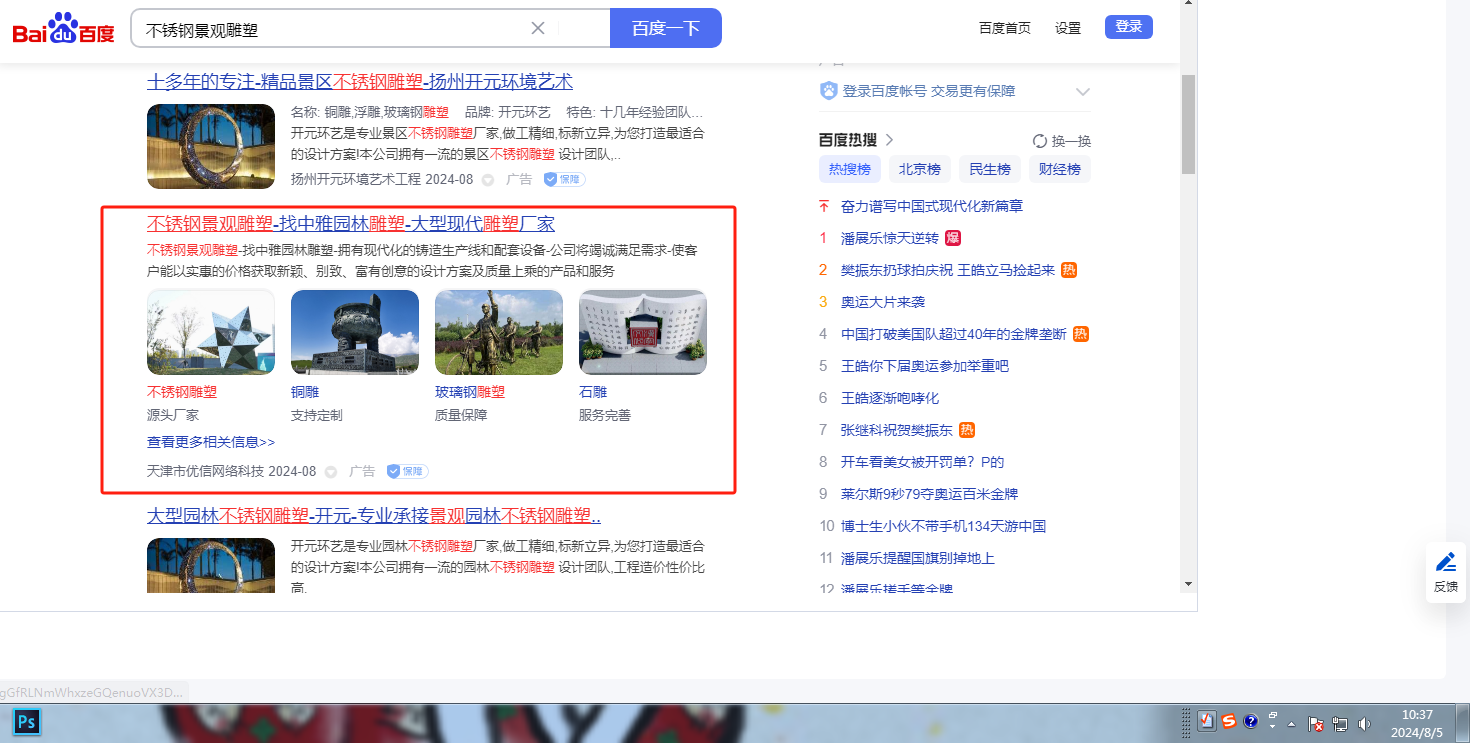This screenshot has height=743, width=1470.
Task: Select the 热搜榜 tab
Action: pyautogui.click(x=850, y=169)
